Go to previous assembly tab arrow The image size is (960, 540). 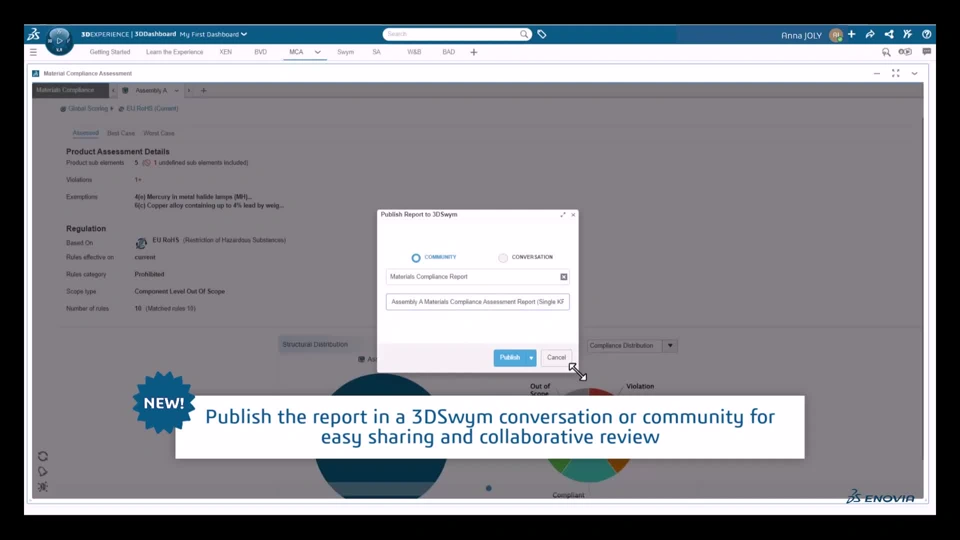coord(113,91)
